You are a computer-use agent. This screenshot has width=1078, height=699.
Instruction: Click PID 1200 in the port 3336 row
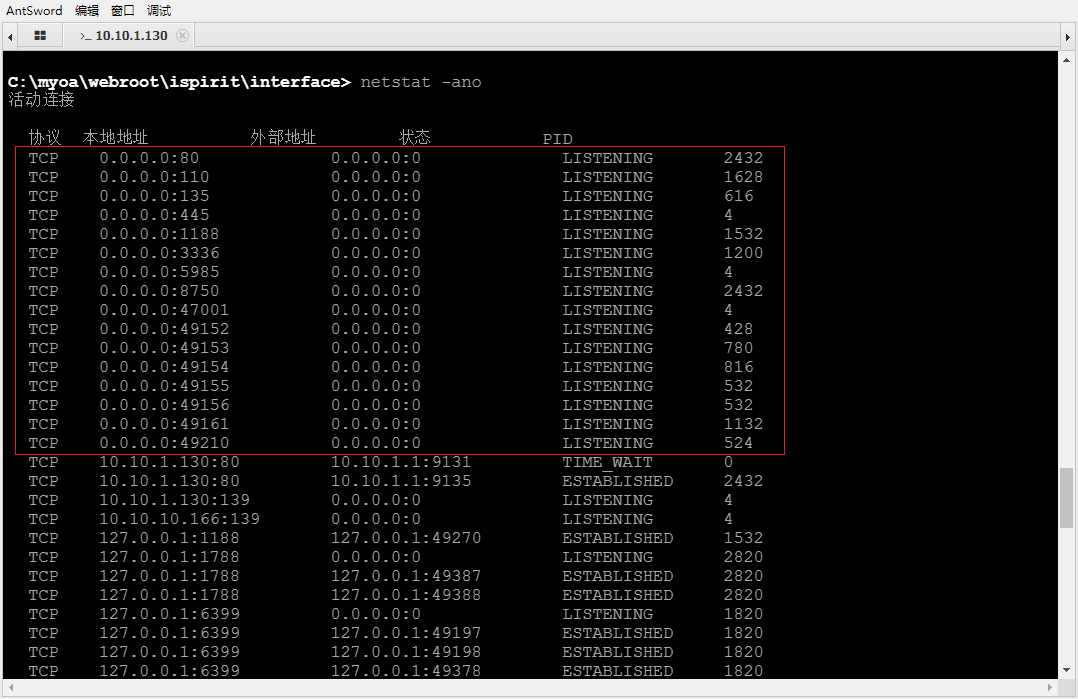tap(743, 253)
